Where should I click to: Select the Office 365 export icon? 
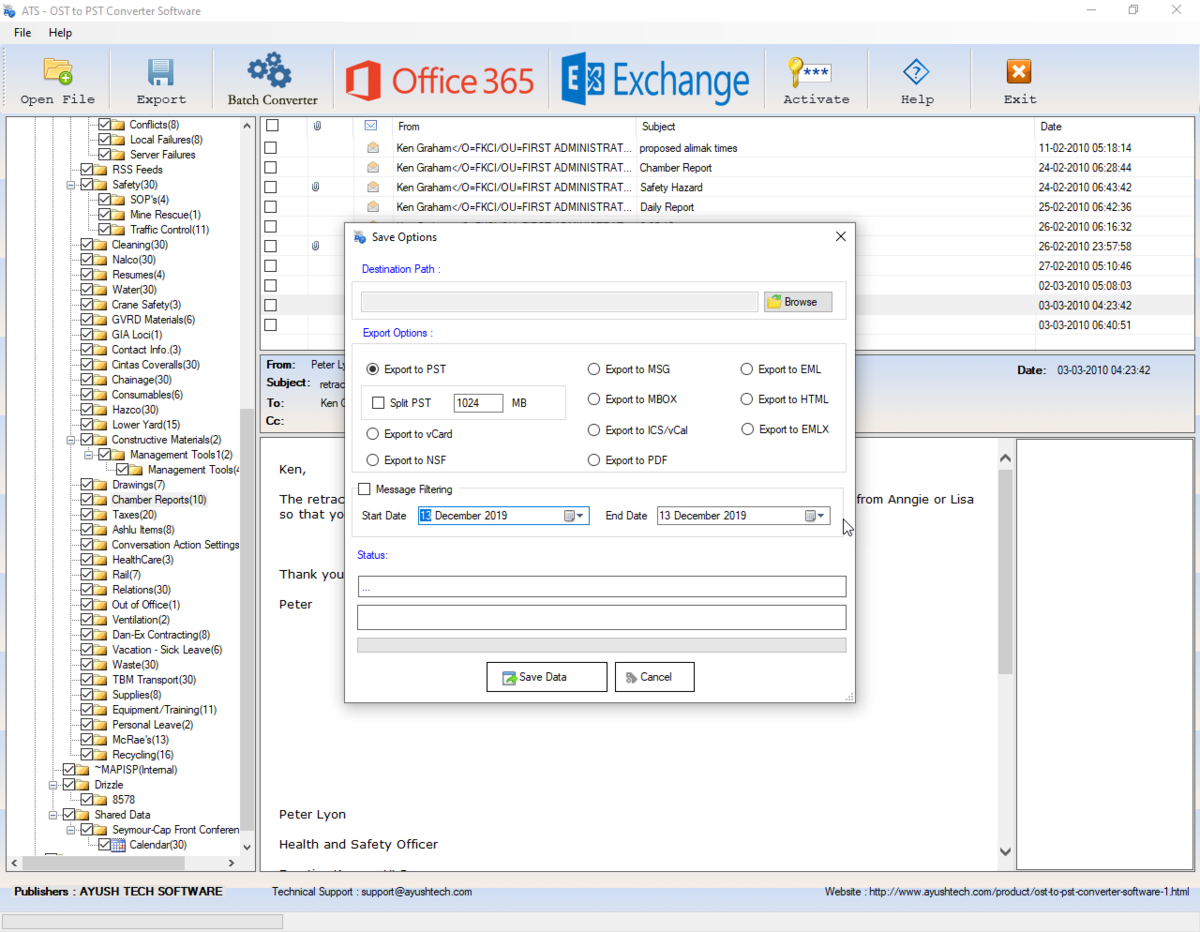[x=440, y=78]
